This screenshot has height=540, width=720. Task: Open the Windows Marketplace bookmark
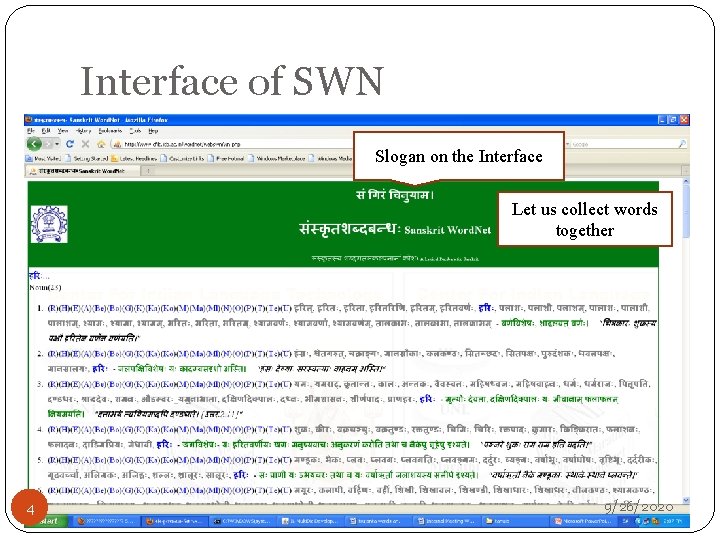(277, 158)
